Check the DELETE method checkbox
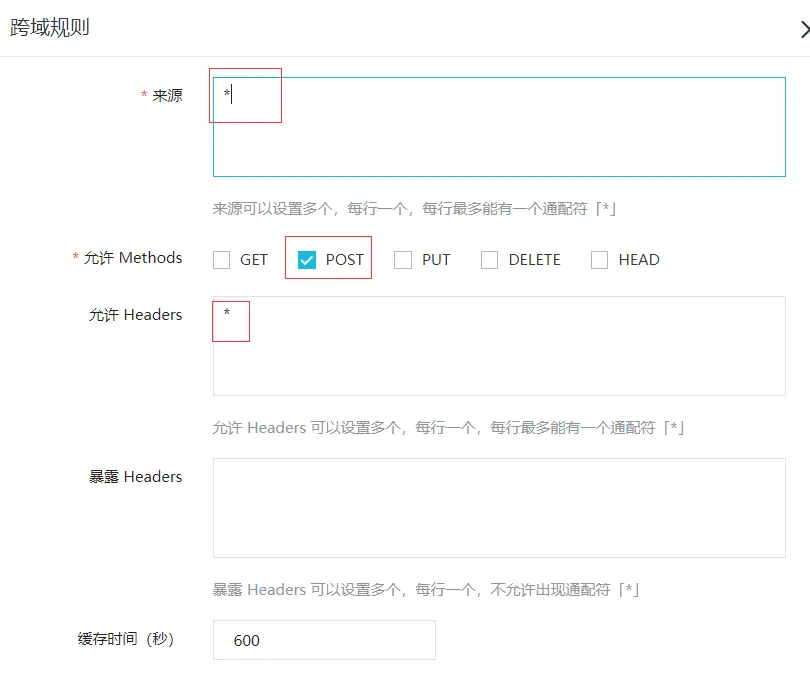 489,259
